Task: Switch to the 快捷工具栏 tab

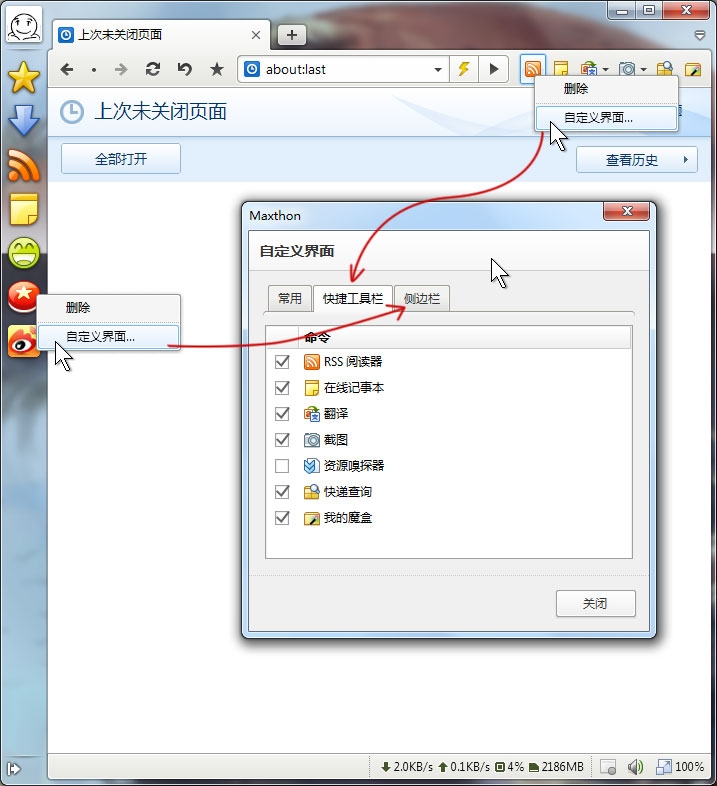Action: pos(352,299)
